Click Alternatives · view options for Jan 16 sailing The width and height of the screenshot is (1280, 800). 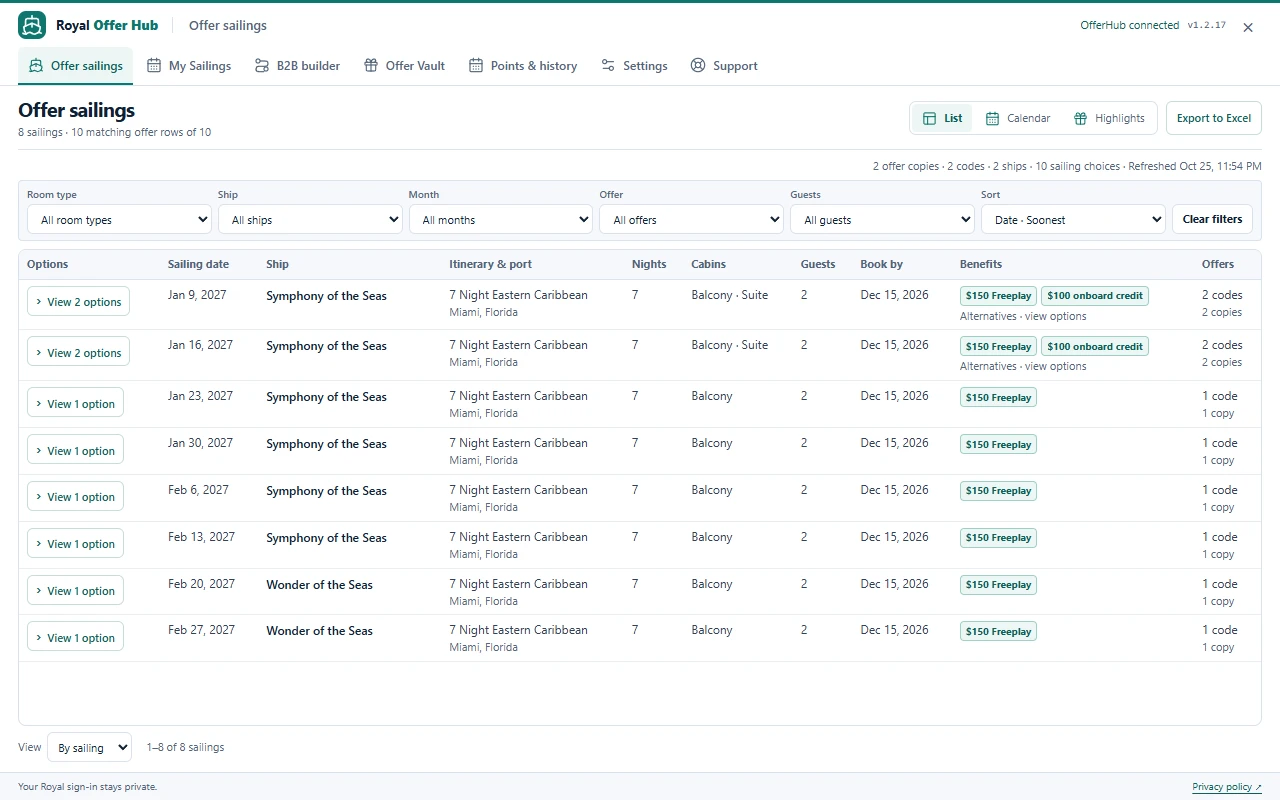pos(1023,366)
